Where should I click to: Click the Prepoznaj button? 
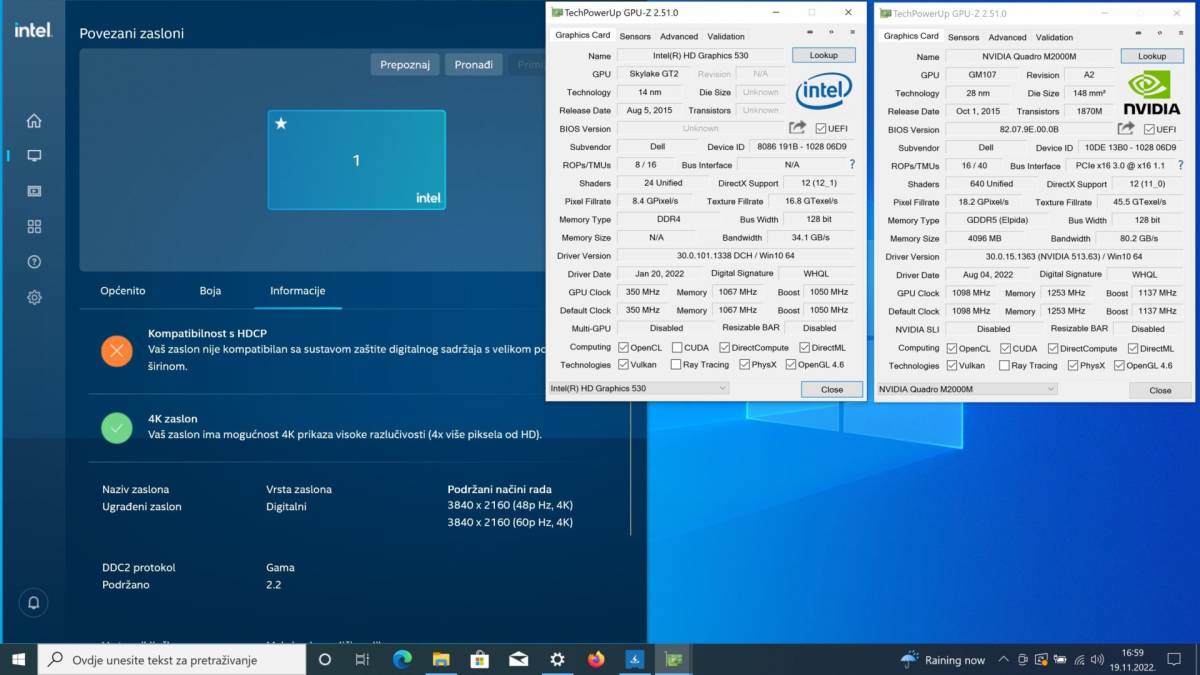point(405,65)
